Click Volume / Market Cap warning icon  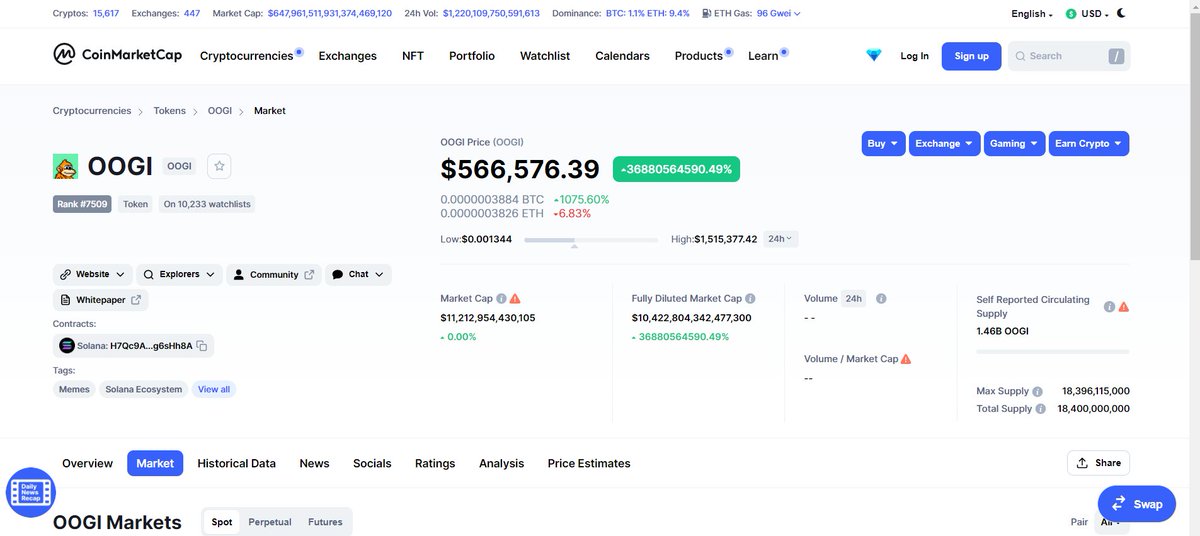coord(906,359)
